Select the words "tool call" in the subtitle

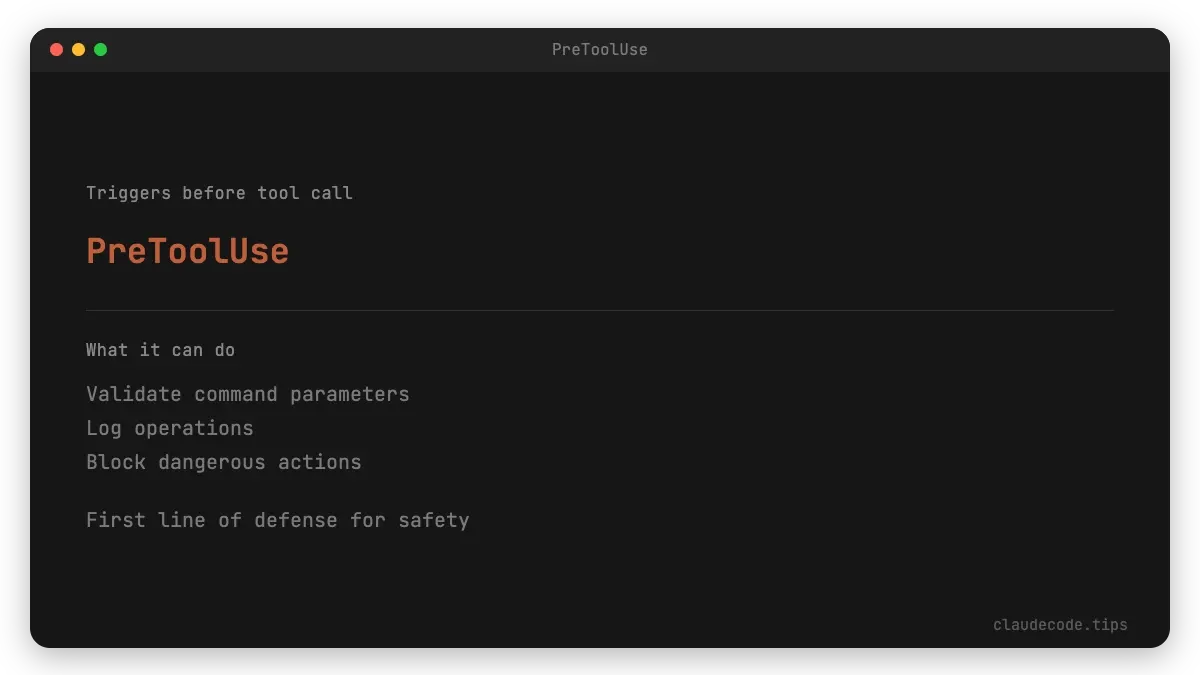[305, 193]
